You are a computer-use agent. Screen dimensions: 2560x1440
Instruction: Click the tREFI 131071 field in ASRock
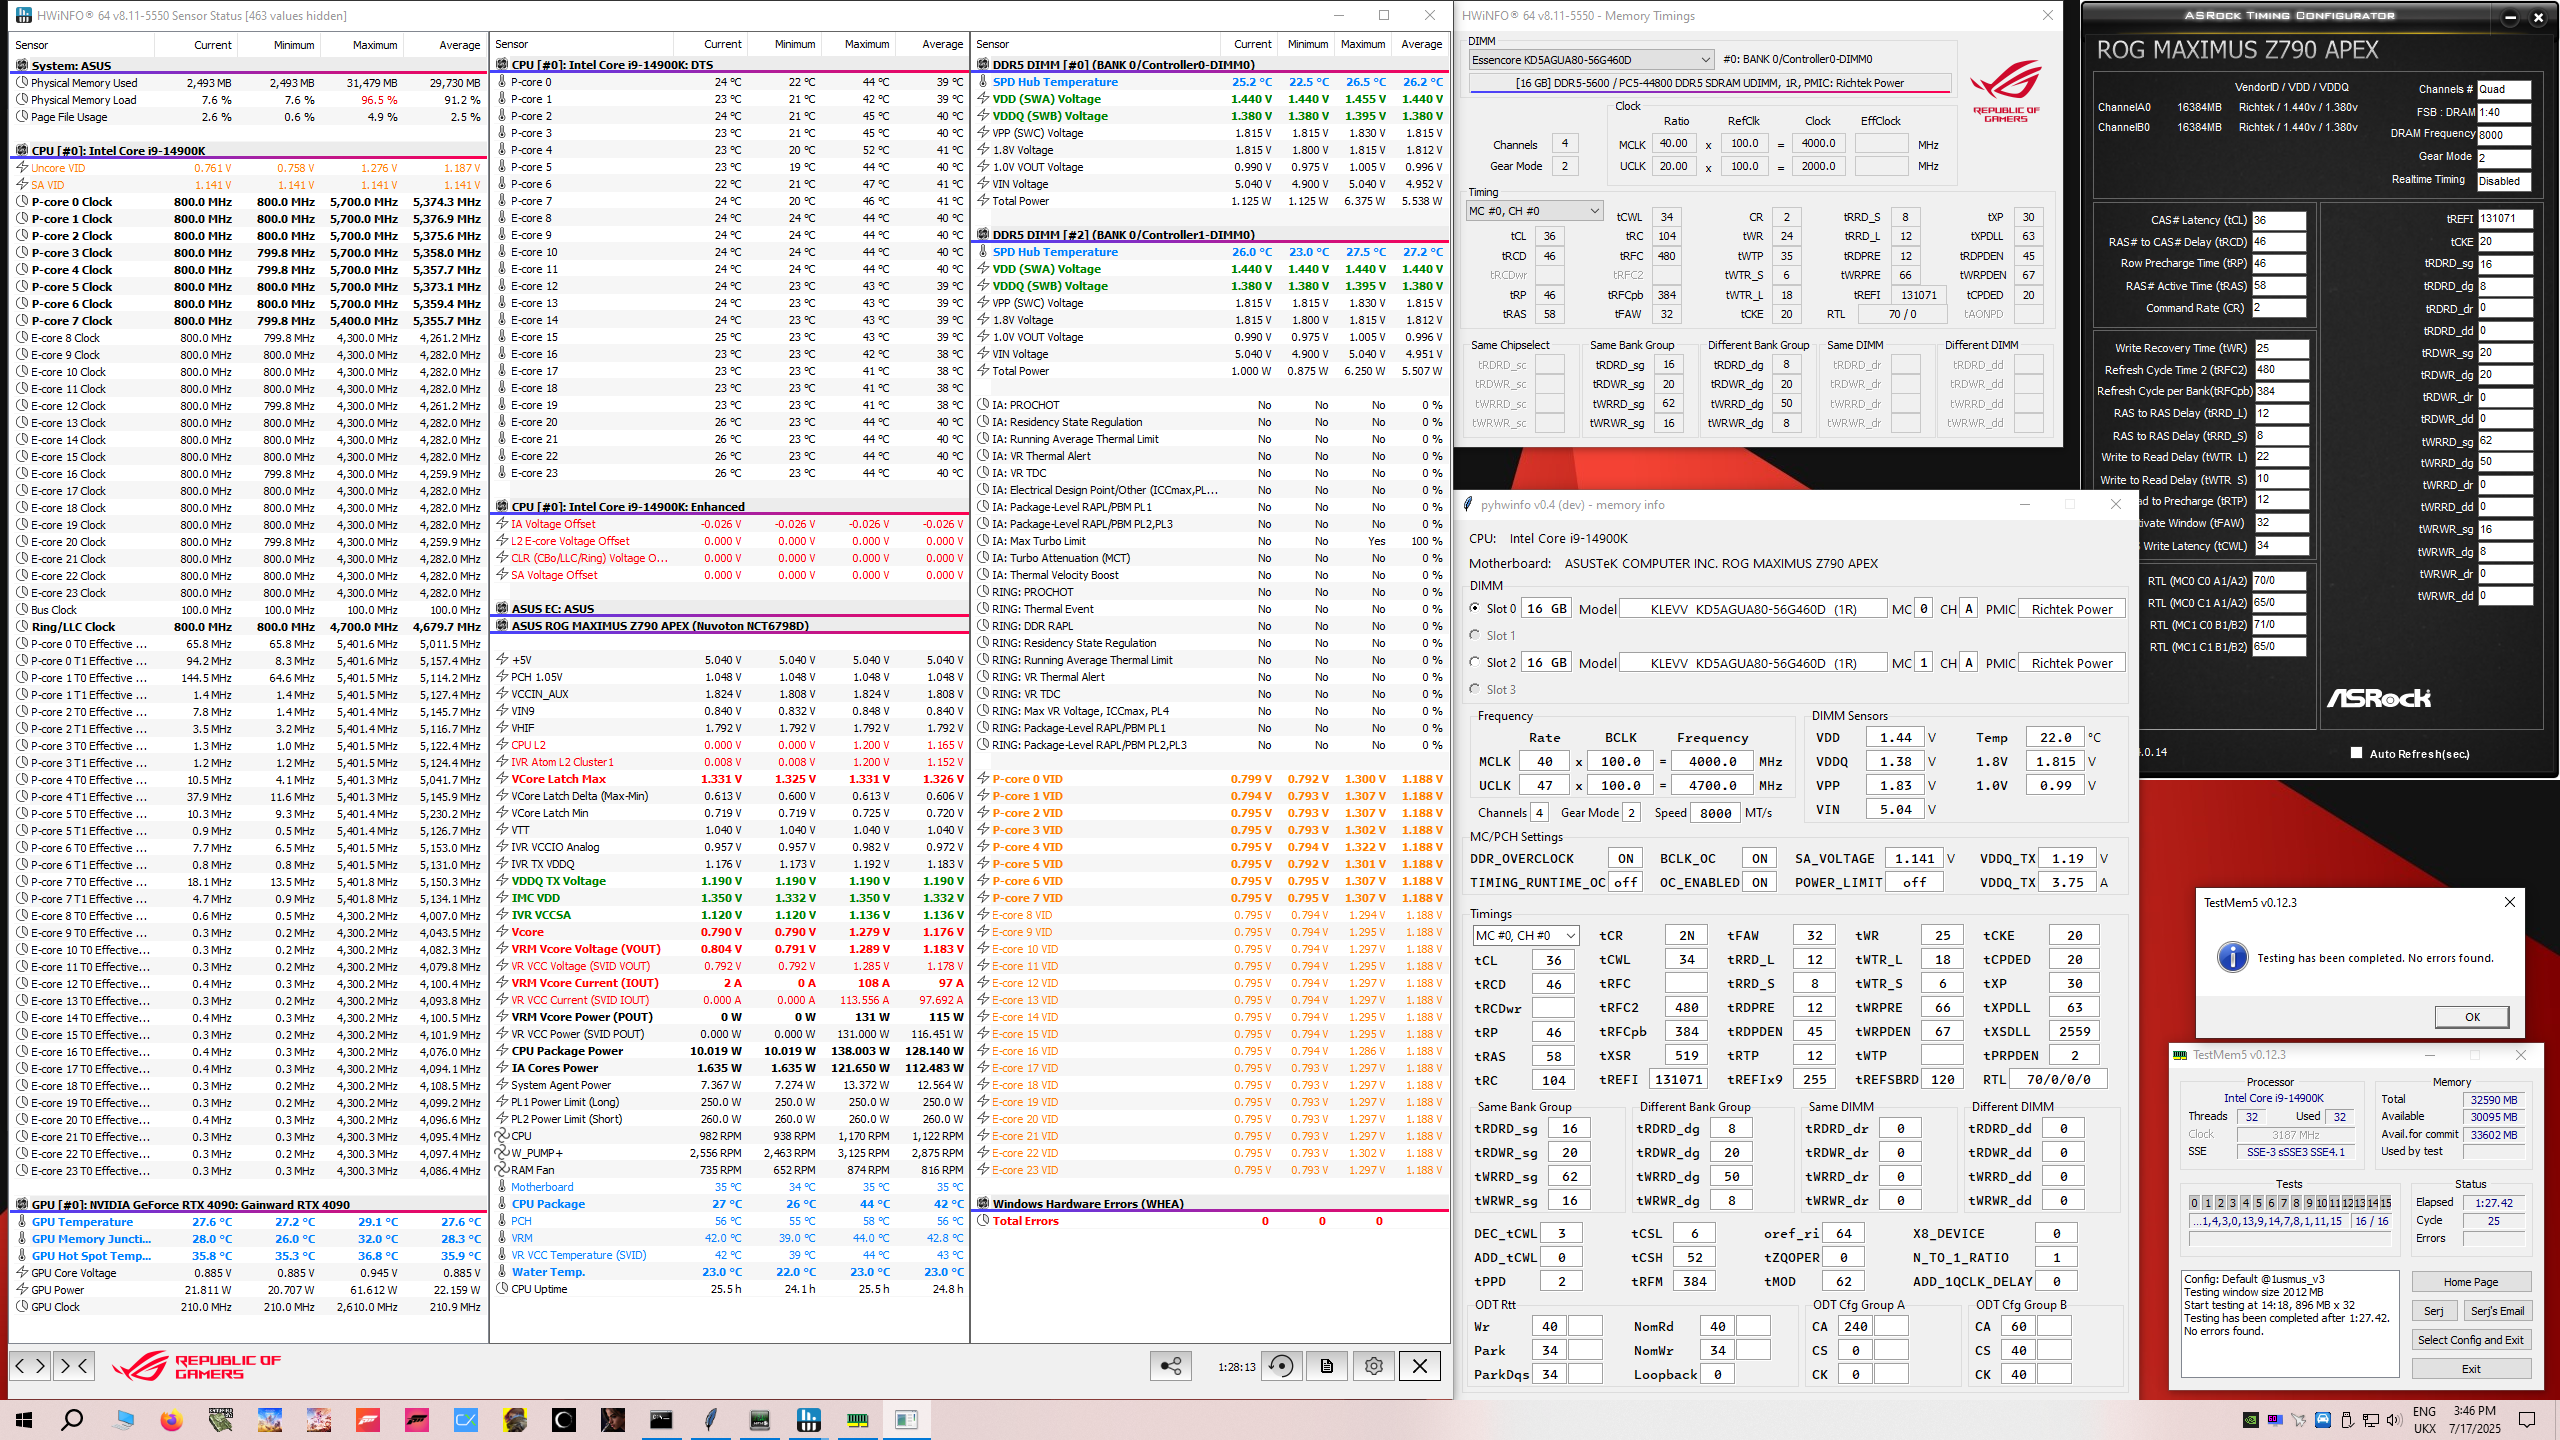tap(2504, 219)
